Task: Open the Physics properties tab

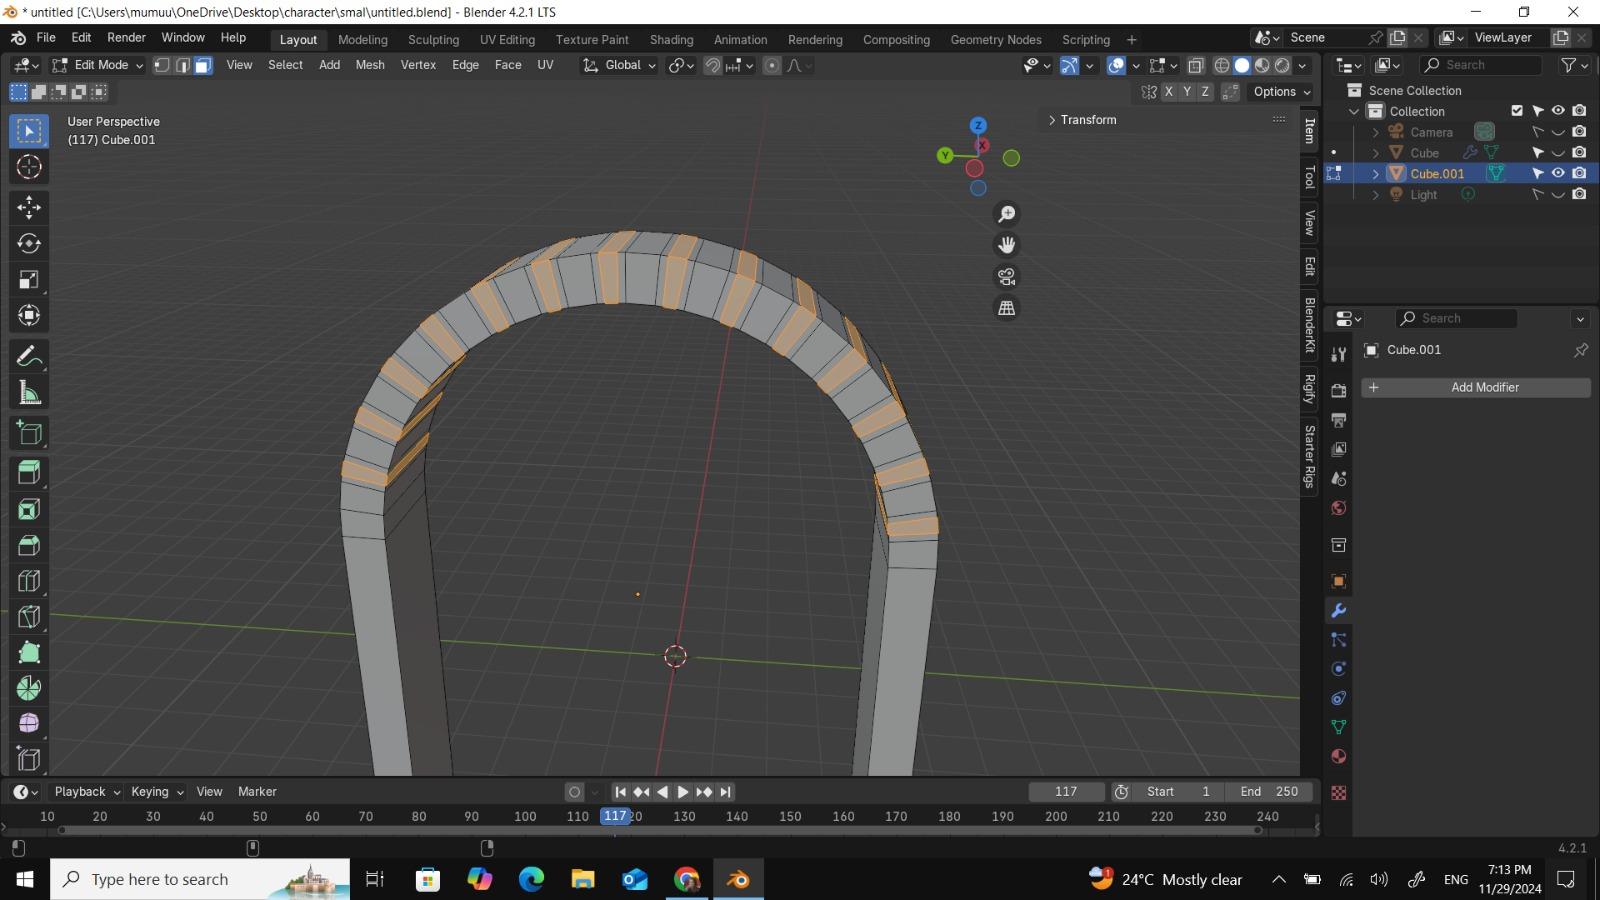Action: (1339, 669)
